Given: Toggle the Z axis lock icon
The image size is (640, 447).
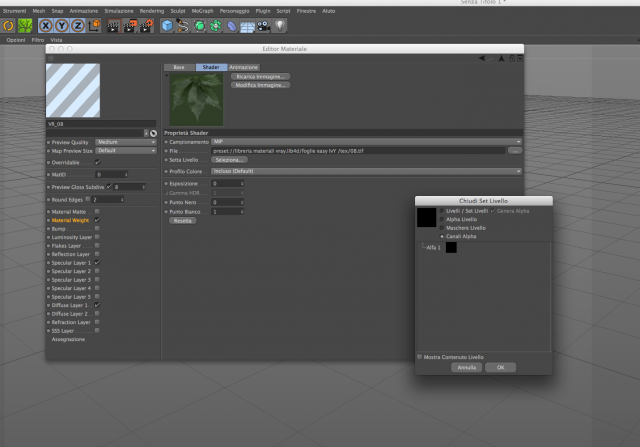Looking at the screenshot, I should [78, 26].
